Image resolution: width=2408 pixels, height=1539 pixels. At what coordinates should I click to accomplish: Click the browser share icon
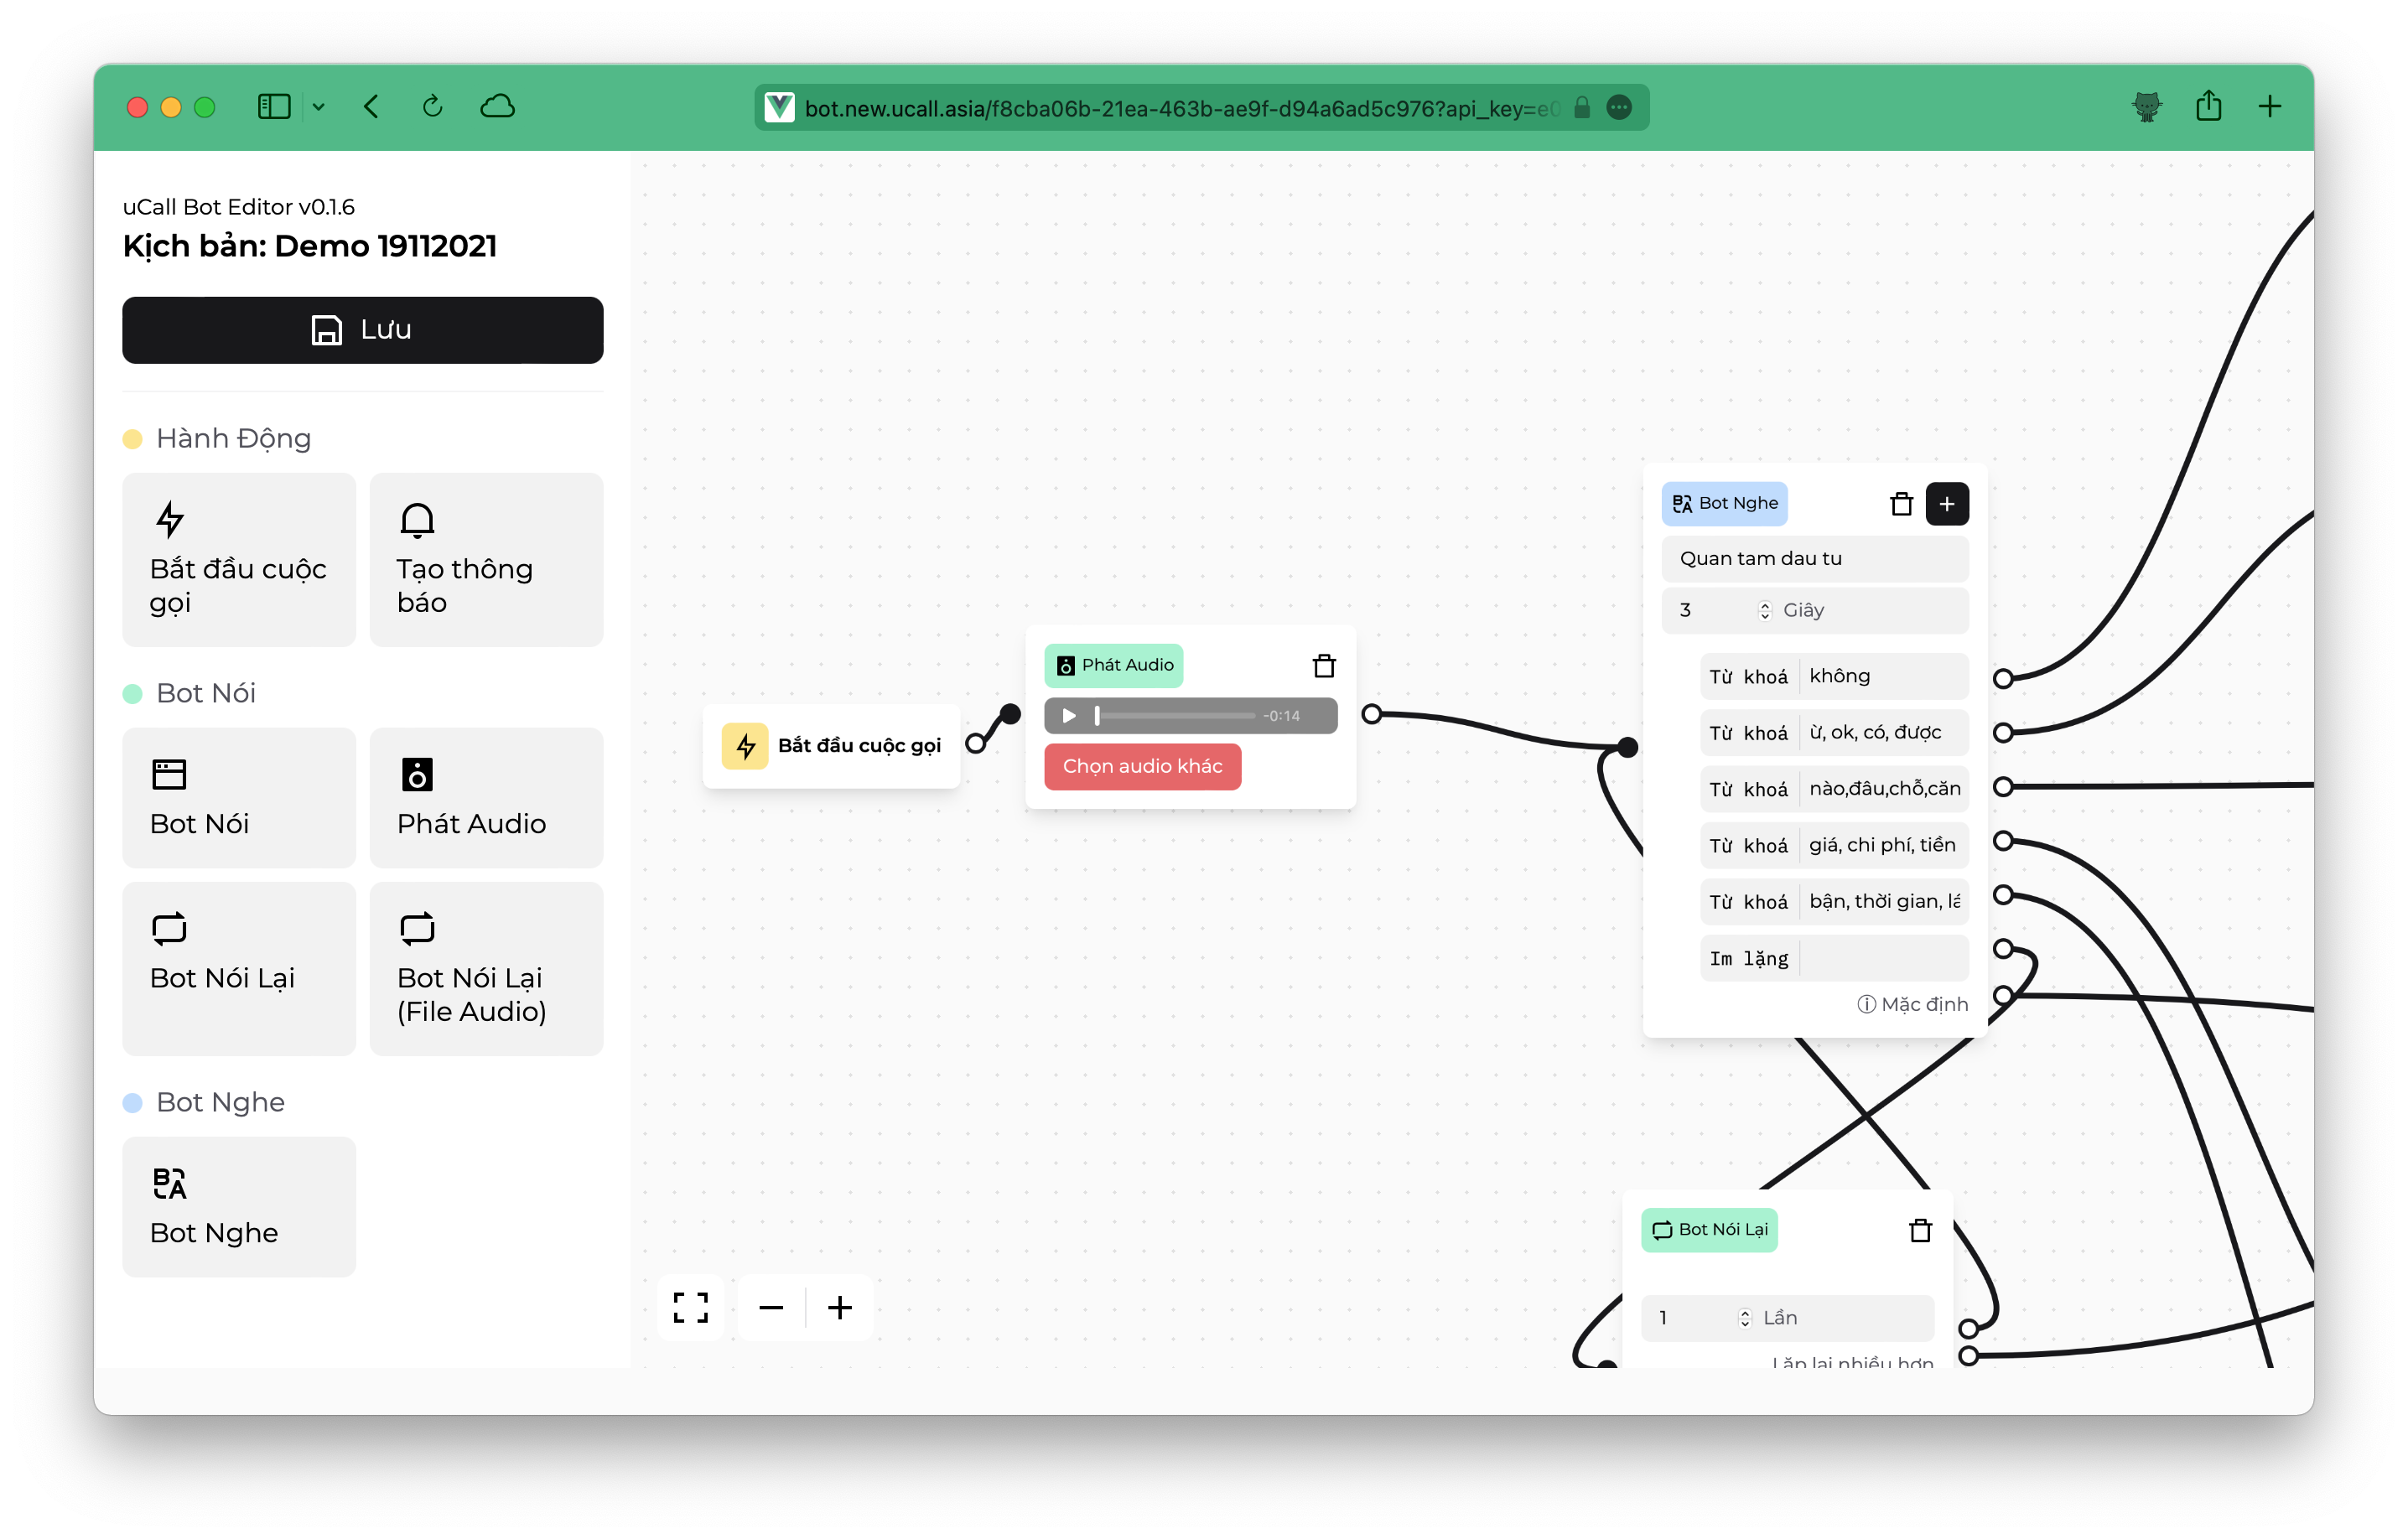(x=2208, y=107)
